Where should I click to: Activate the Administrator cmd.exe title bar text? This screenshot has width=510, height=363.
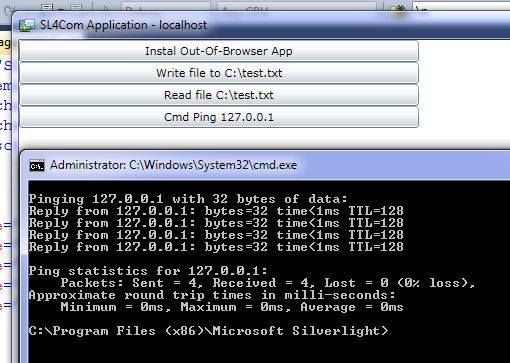coord(173,165)
